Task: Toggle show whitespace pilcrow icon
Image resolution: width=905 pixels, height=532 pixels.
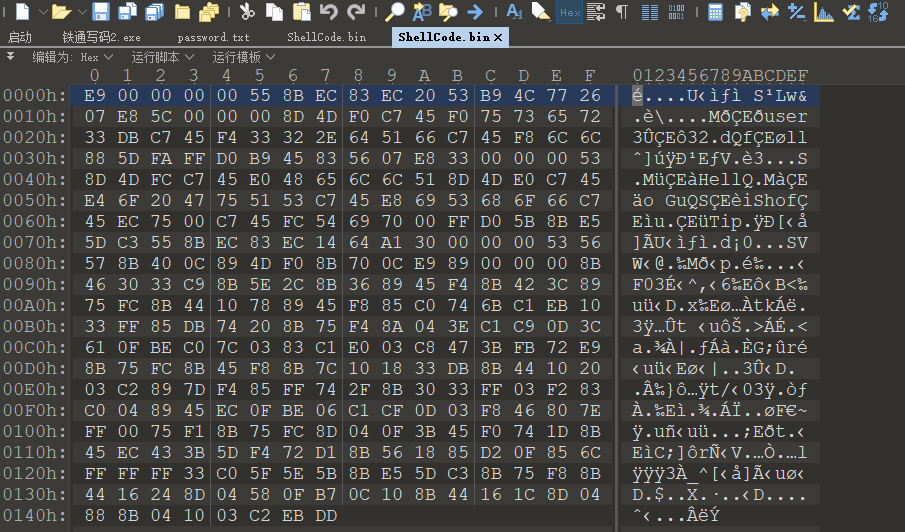Action: pyautogui.click(x=622, y=12)
